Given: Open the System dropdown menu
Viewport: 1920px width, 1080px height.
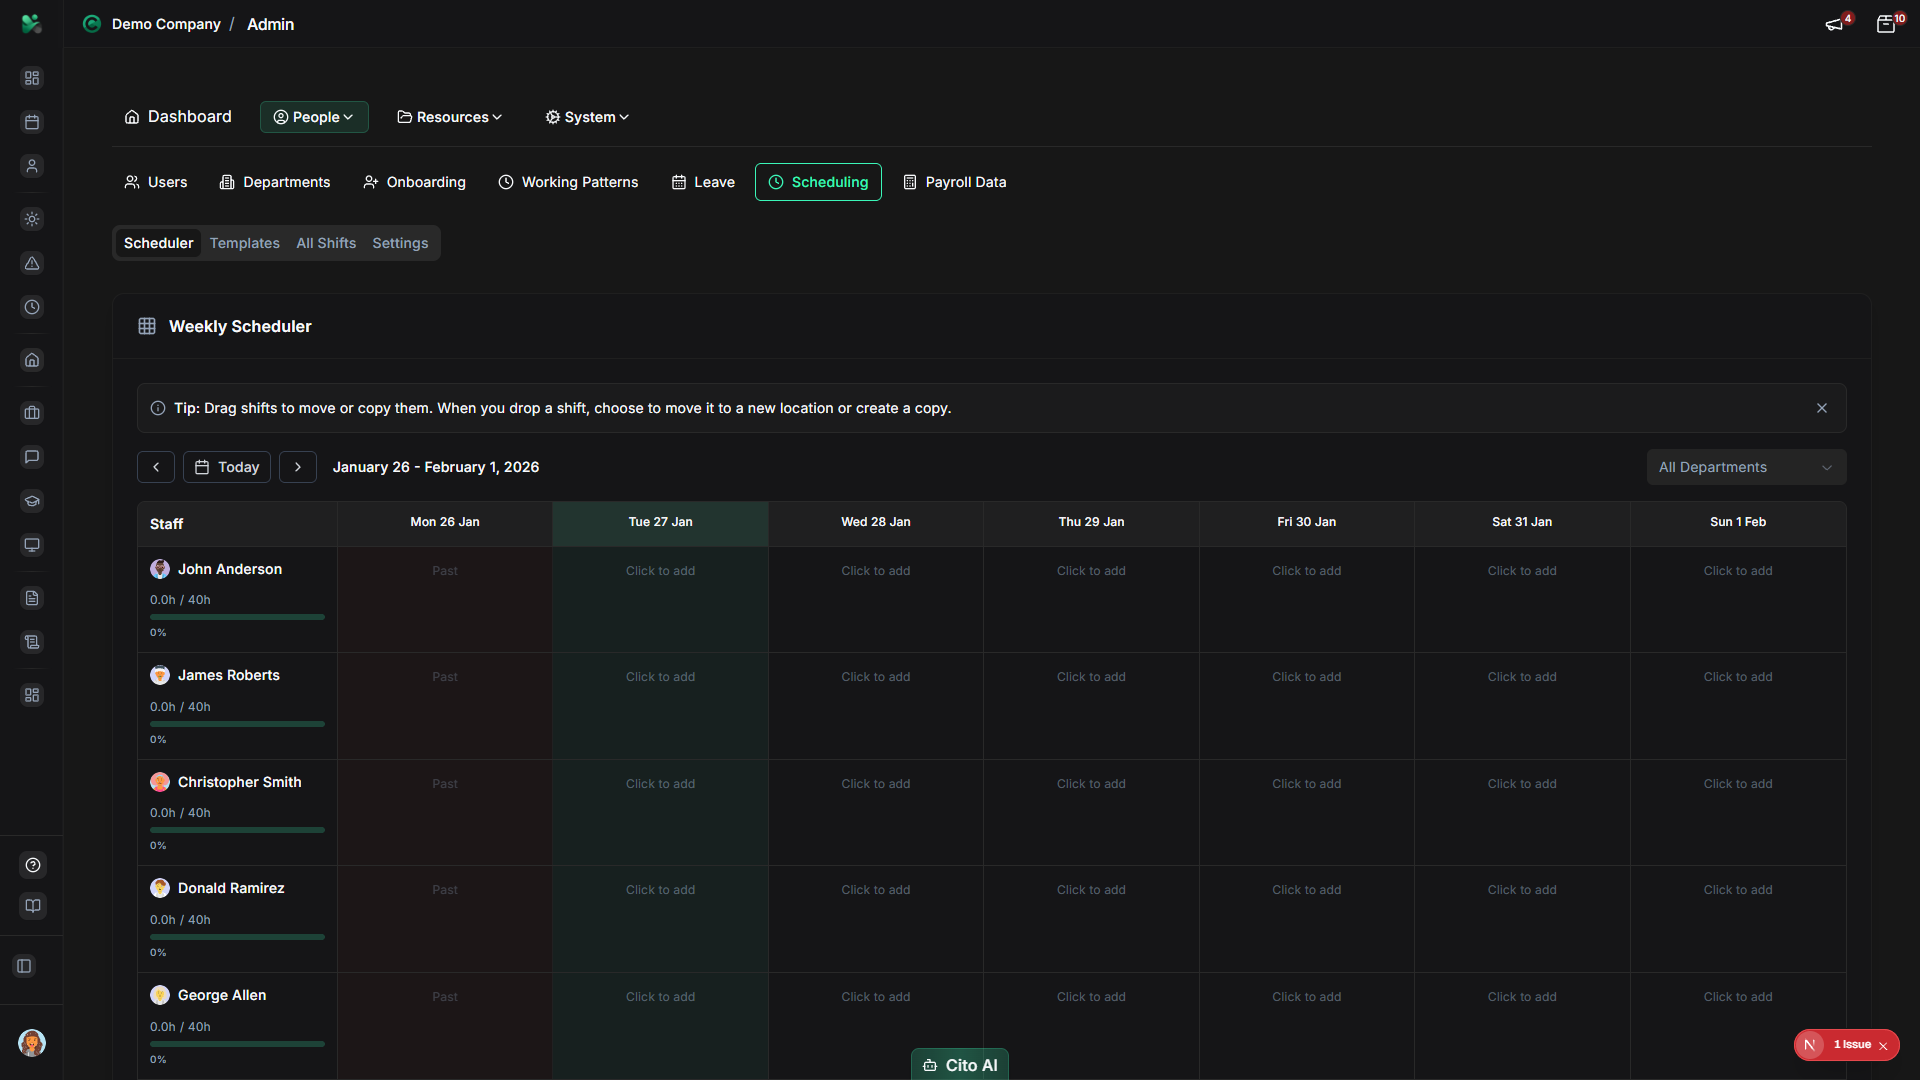Looking at the screenshot, I should [x=586, y=117].
